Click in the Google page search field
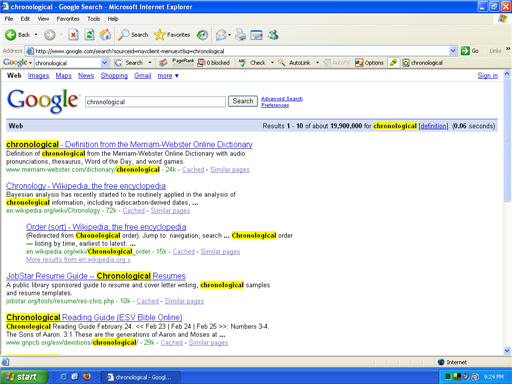This screenshot has width=512, height=384. (155, 102)
